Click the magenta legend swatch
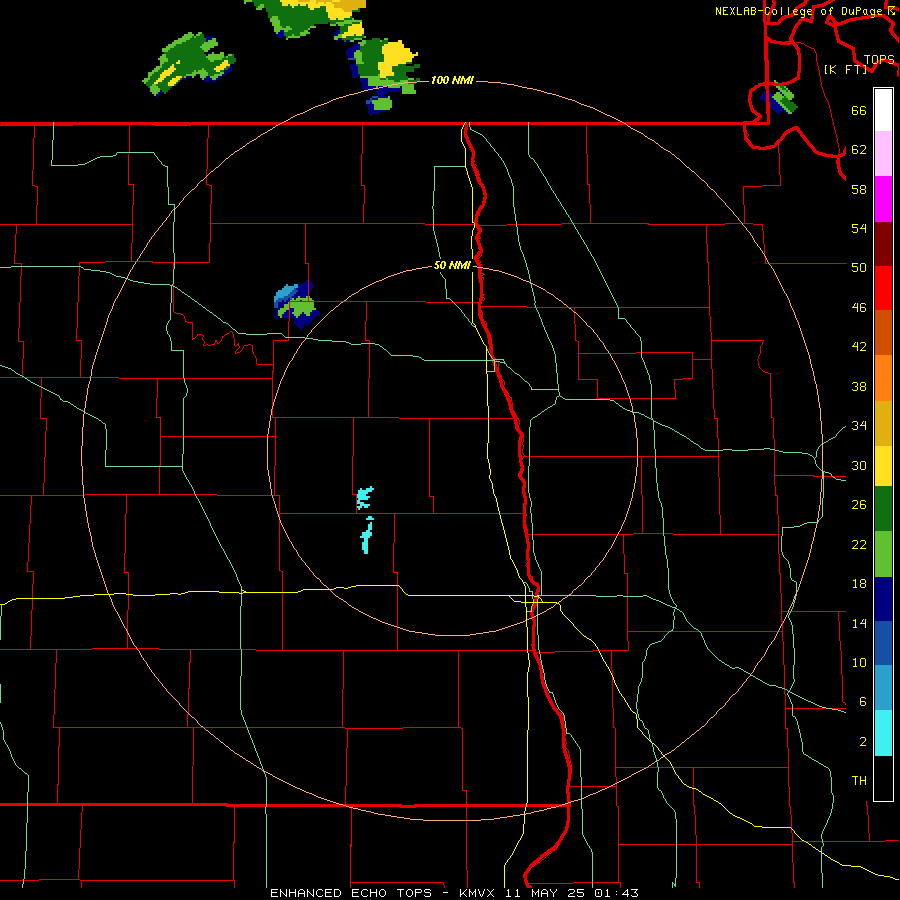The height and width of the screenshot is (900, 900). pyautogui.click(x=883, y=199)
